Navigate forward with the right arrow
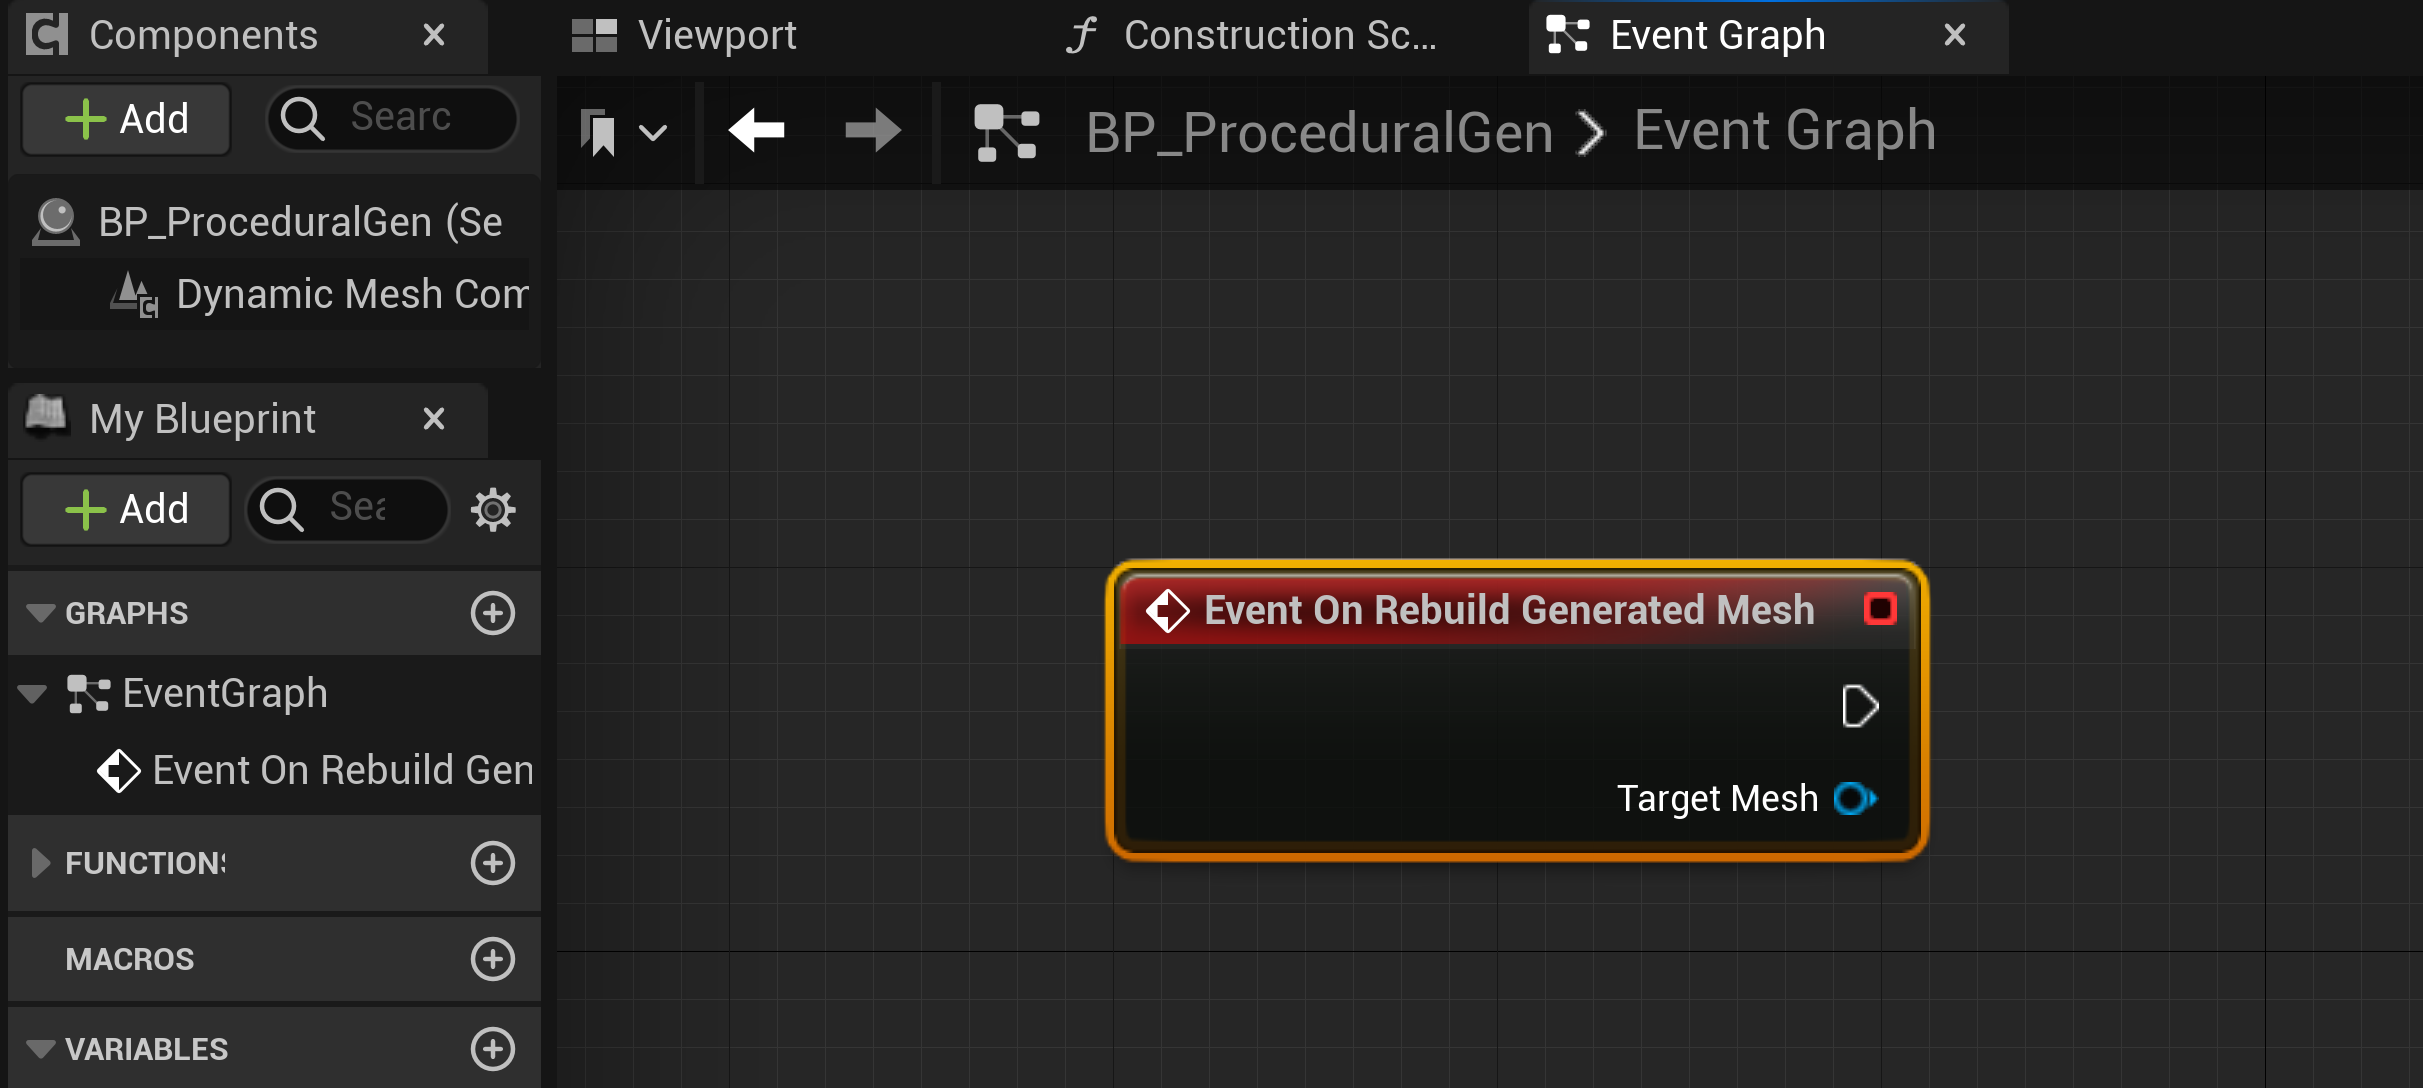2423x1088 pixels. coord(872,131)
